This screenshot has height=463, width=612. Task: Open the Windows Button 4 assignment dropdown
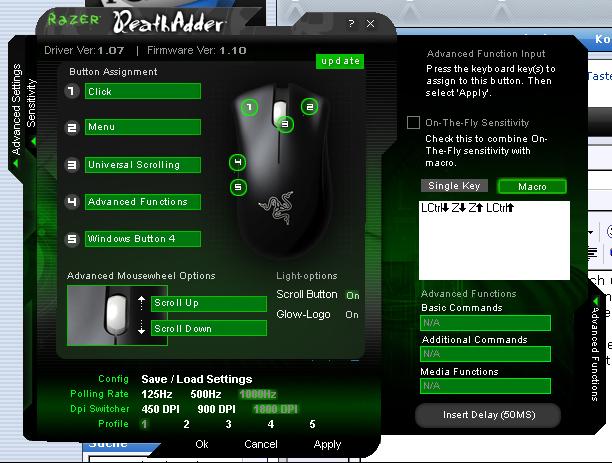[x=143, y=239]
